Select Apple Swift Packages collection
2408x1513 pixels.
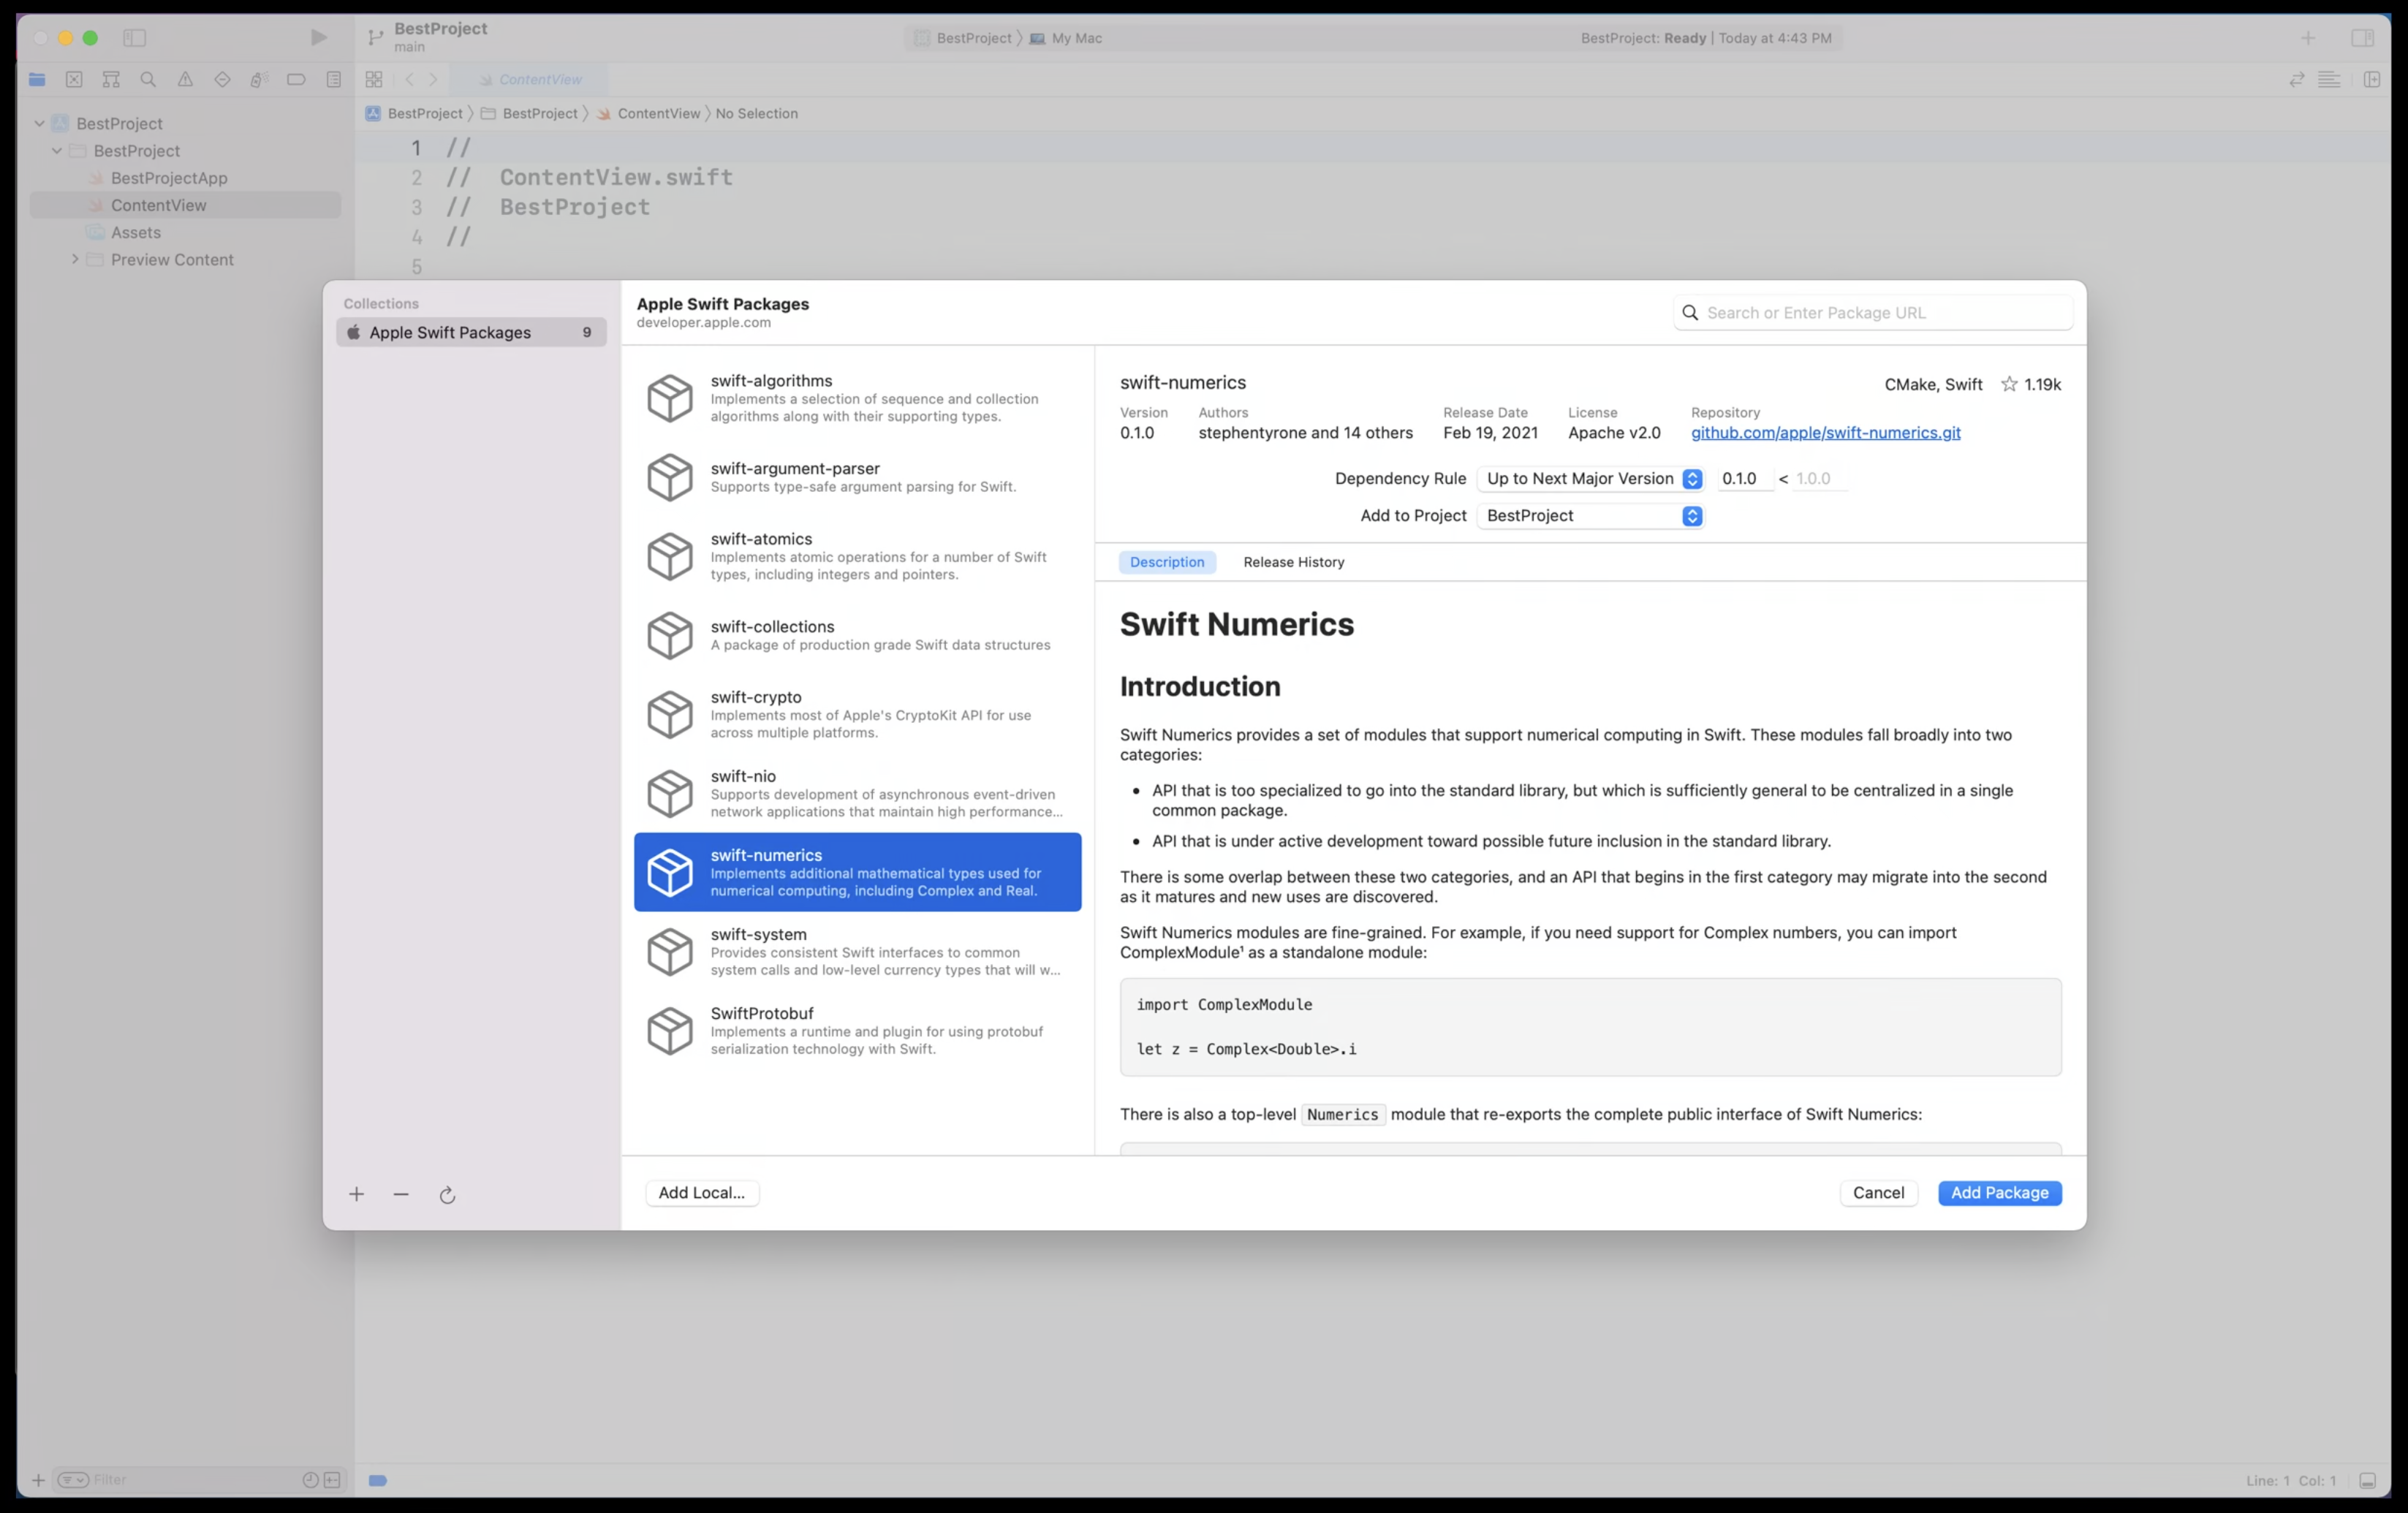[x=471, y=333]
